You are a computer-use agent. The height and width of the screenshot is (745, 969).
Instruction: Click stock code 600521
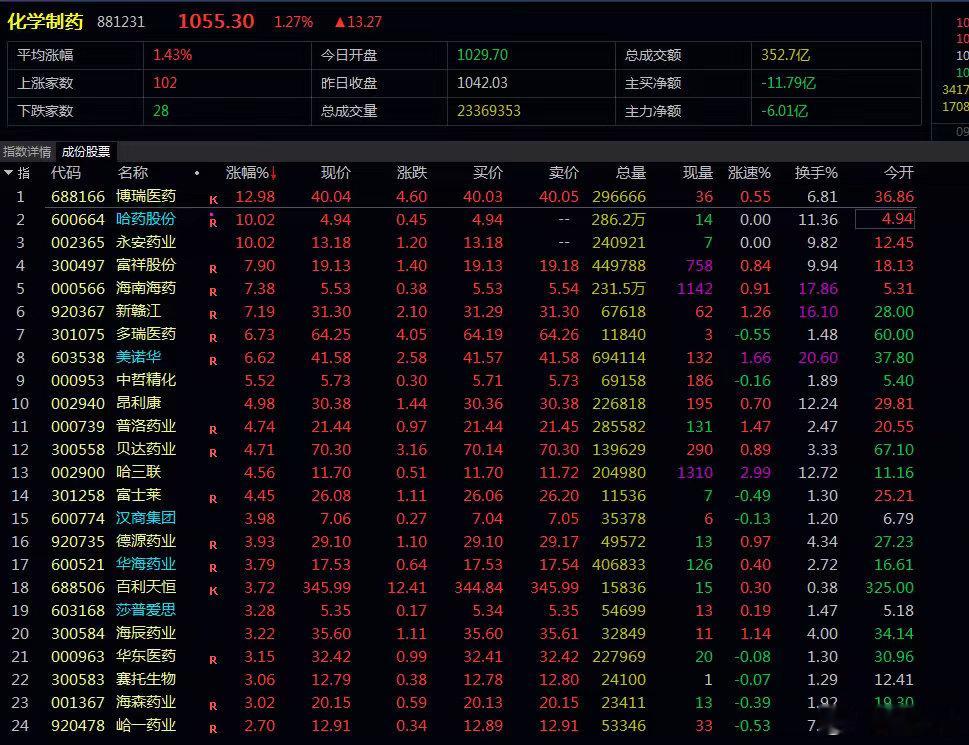[78, 565]
